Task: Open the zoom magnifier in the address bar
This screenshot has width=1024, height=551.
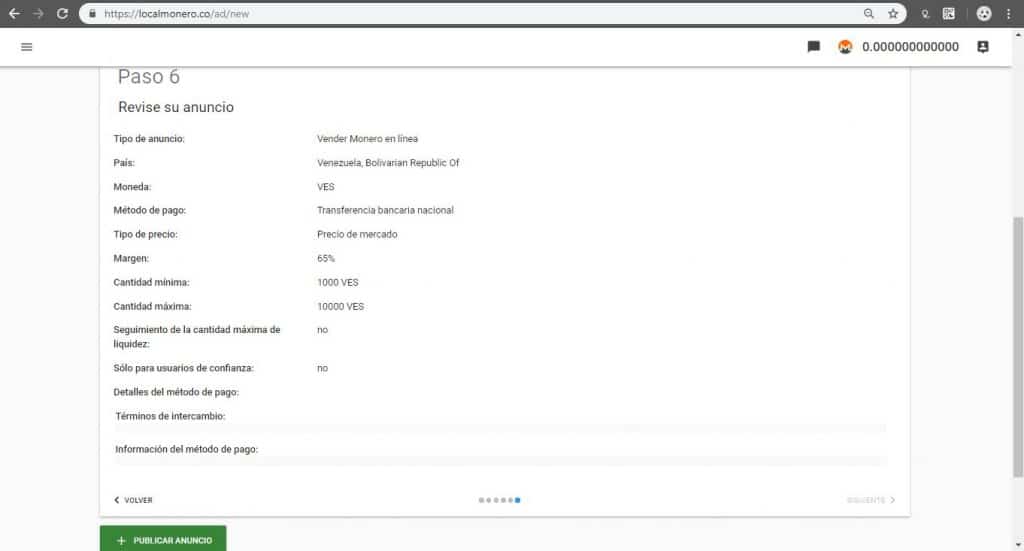Action: [x=869, y=14]
